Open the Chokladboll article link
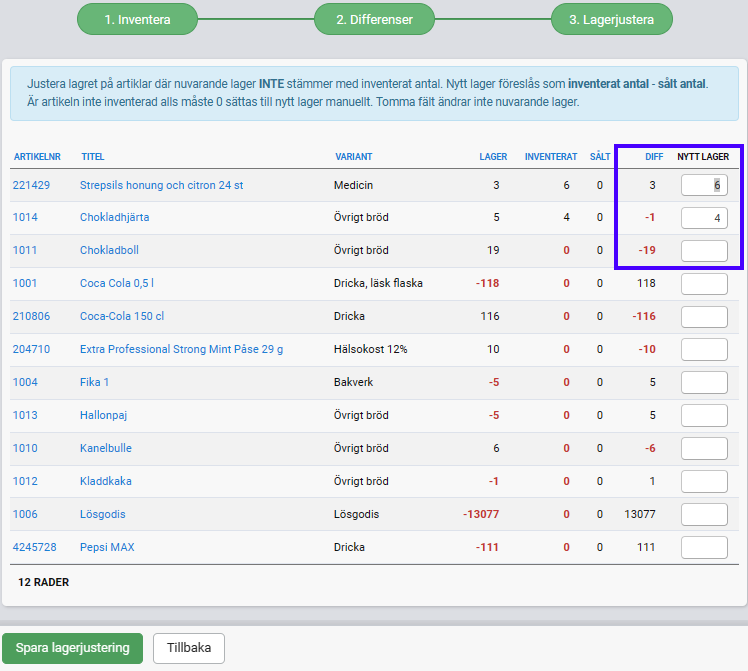748x671 pixels. click(108, 251)
